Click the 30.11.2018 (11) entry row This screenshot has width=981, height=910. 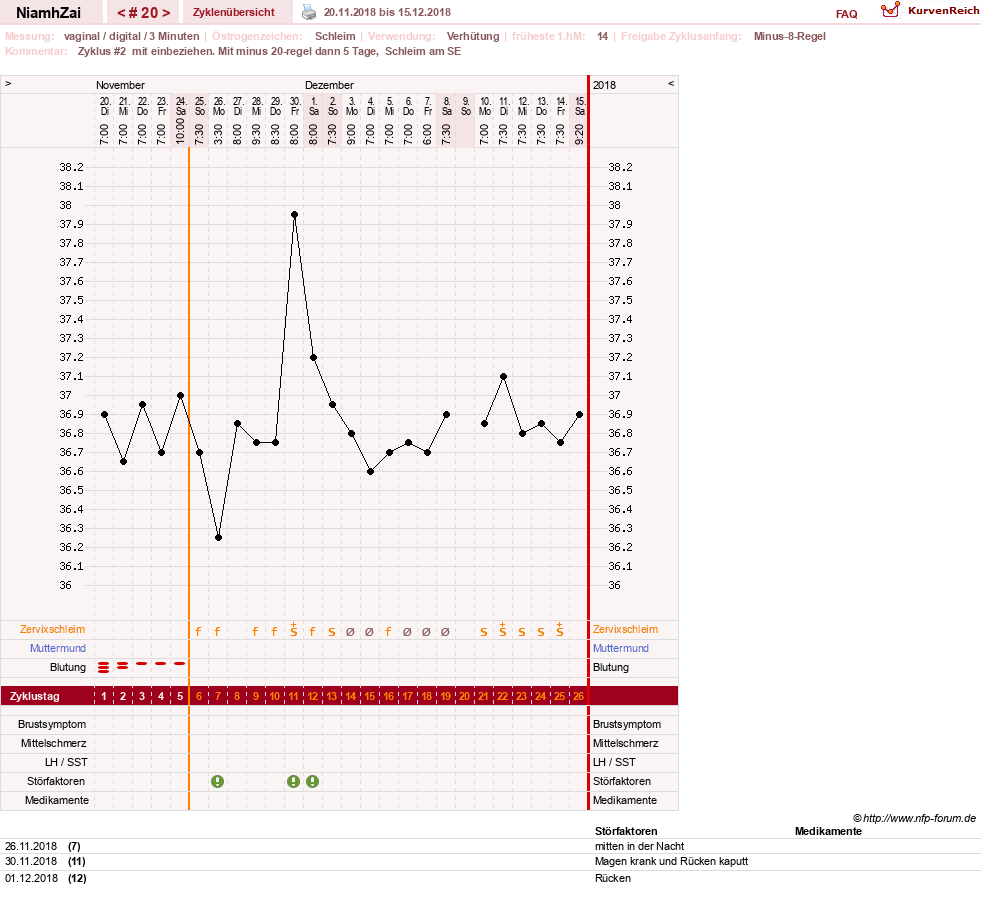(x=490, y=861)
